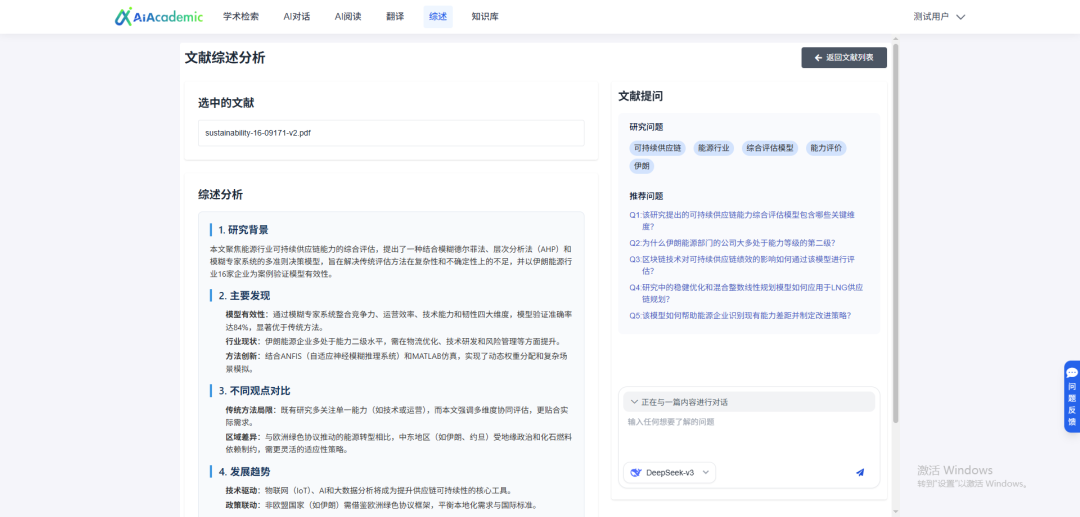Image resolution: width=1080 pixels, height=517 pixels.
Task: Select the 可持续供应链 research tag
Action: tap(657, 148)
